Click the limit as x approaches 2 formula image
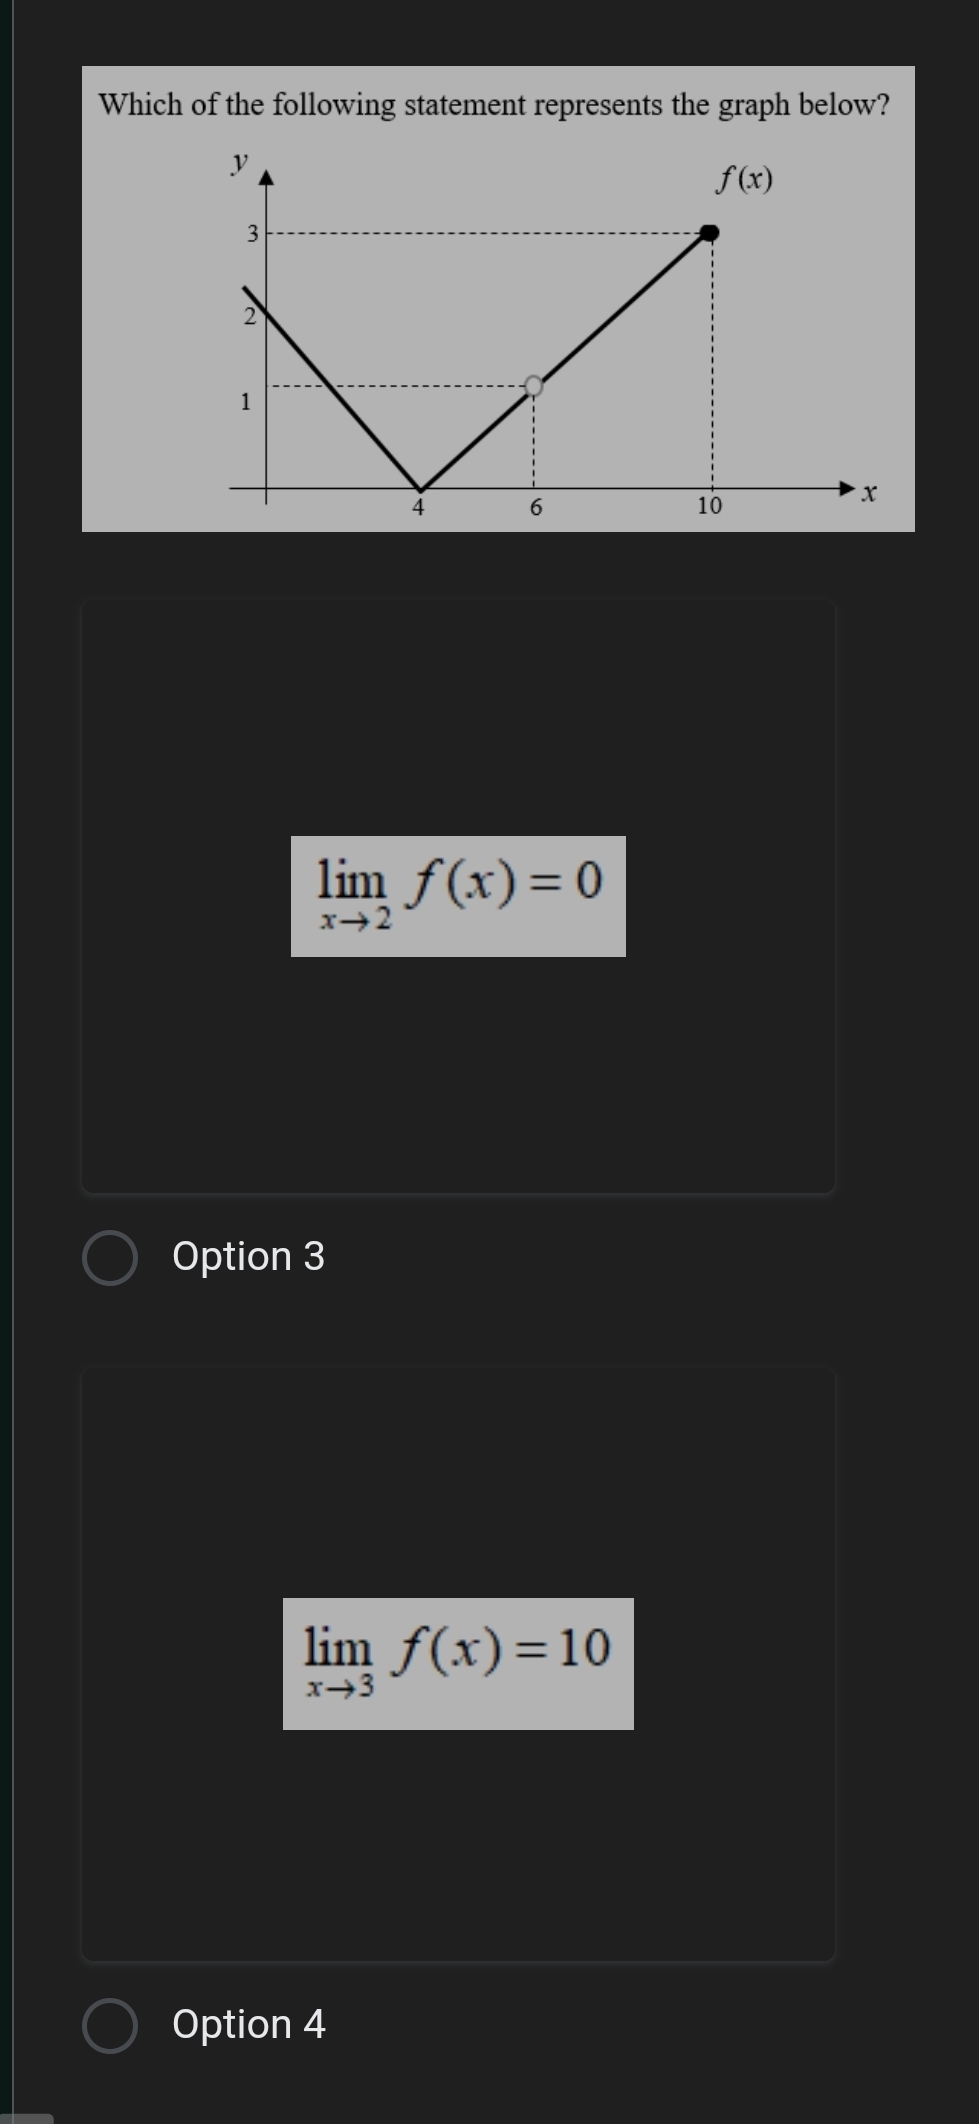The image size is (979, 2124). pos(458,896)
